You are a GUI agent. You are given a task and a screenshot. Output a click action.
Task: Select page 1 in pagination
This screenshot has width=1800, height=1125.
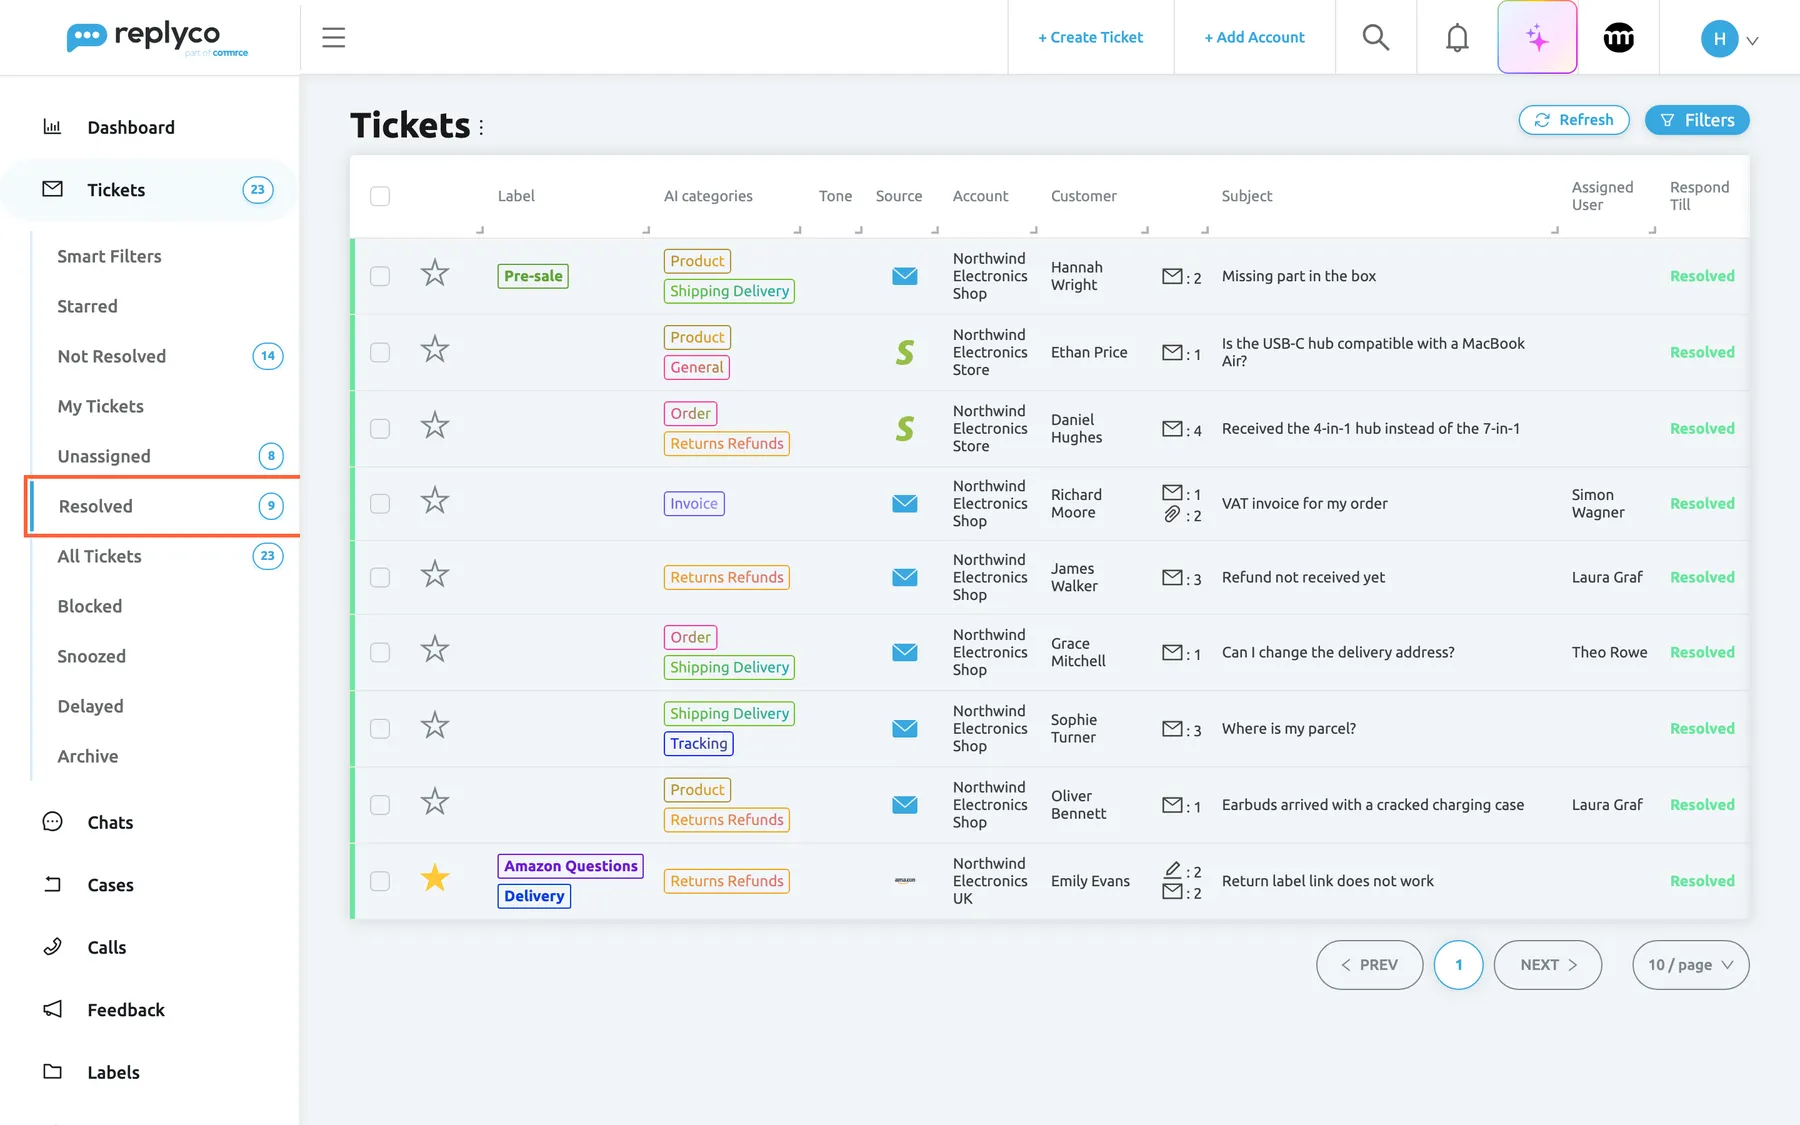coord(1459,965)
